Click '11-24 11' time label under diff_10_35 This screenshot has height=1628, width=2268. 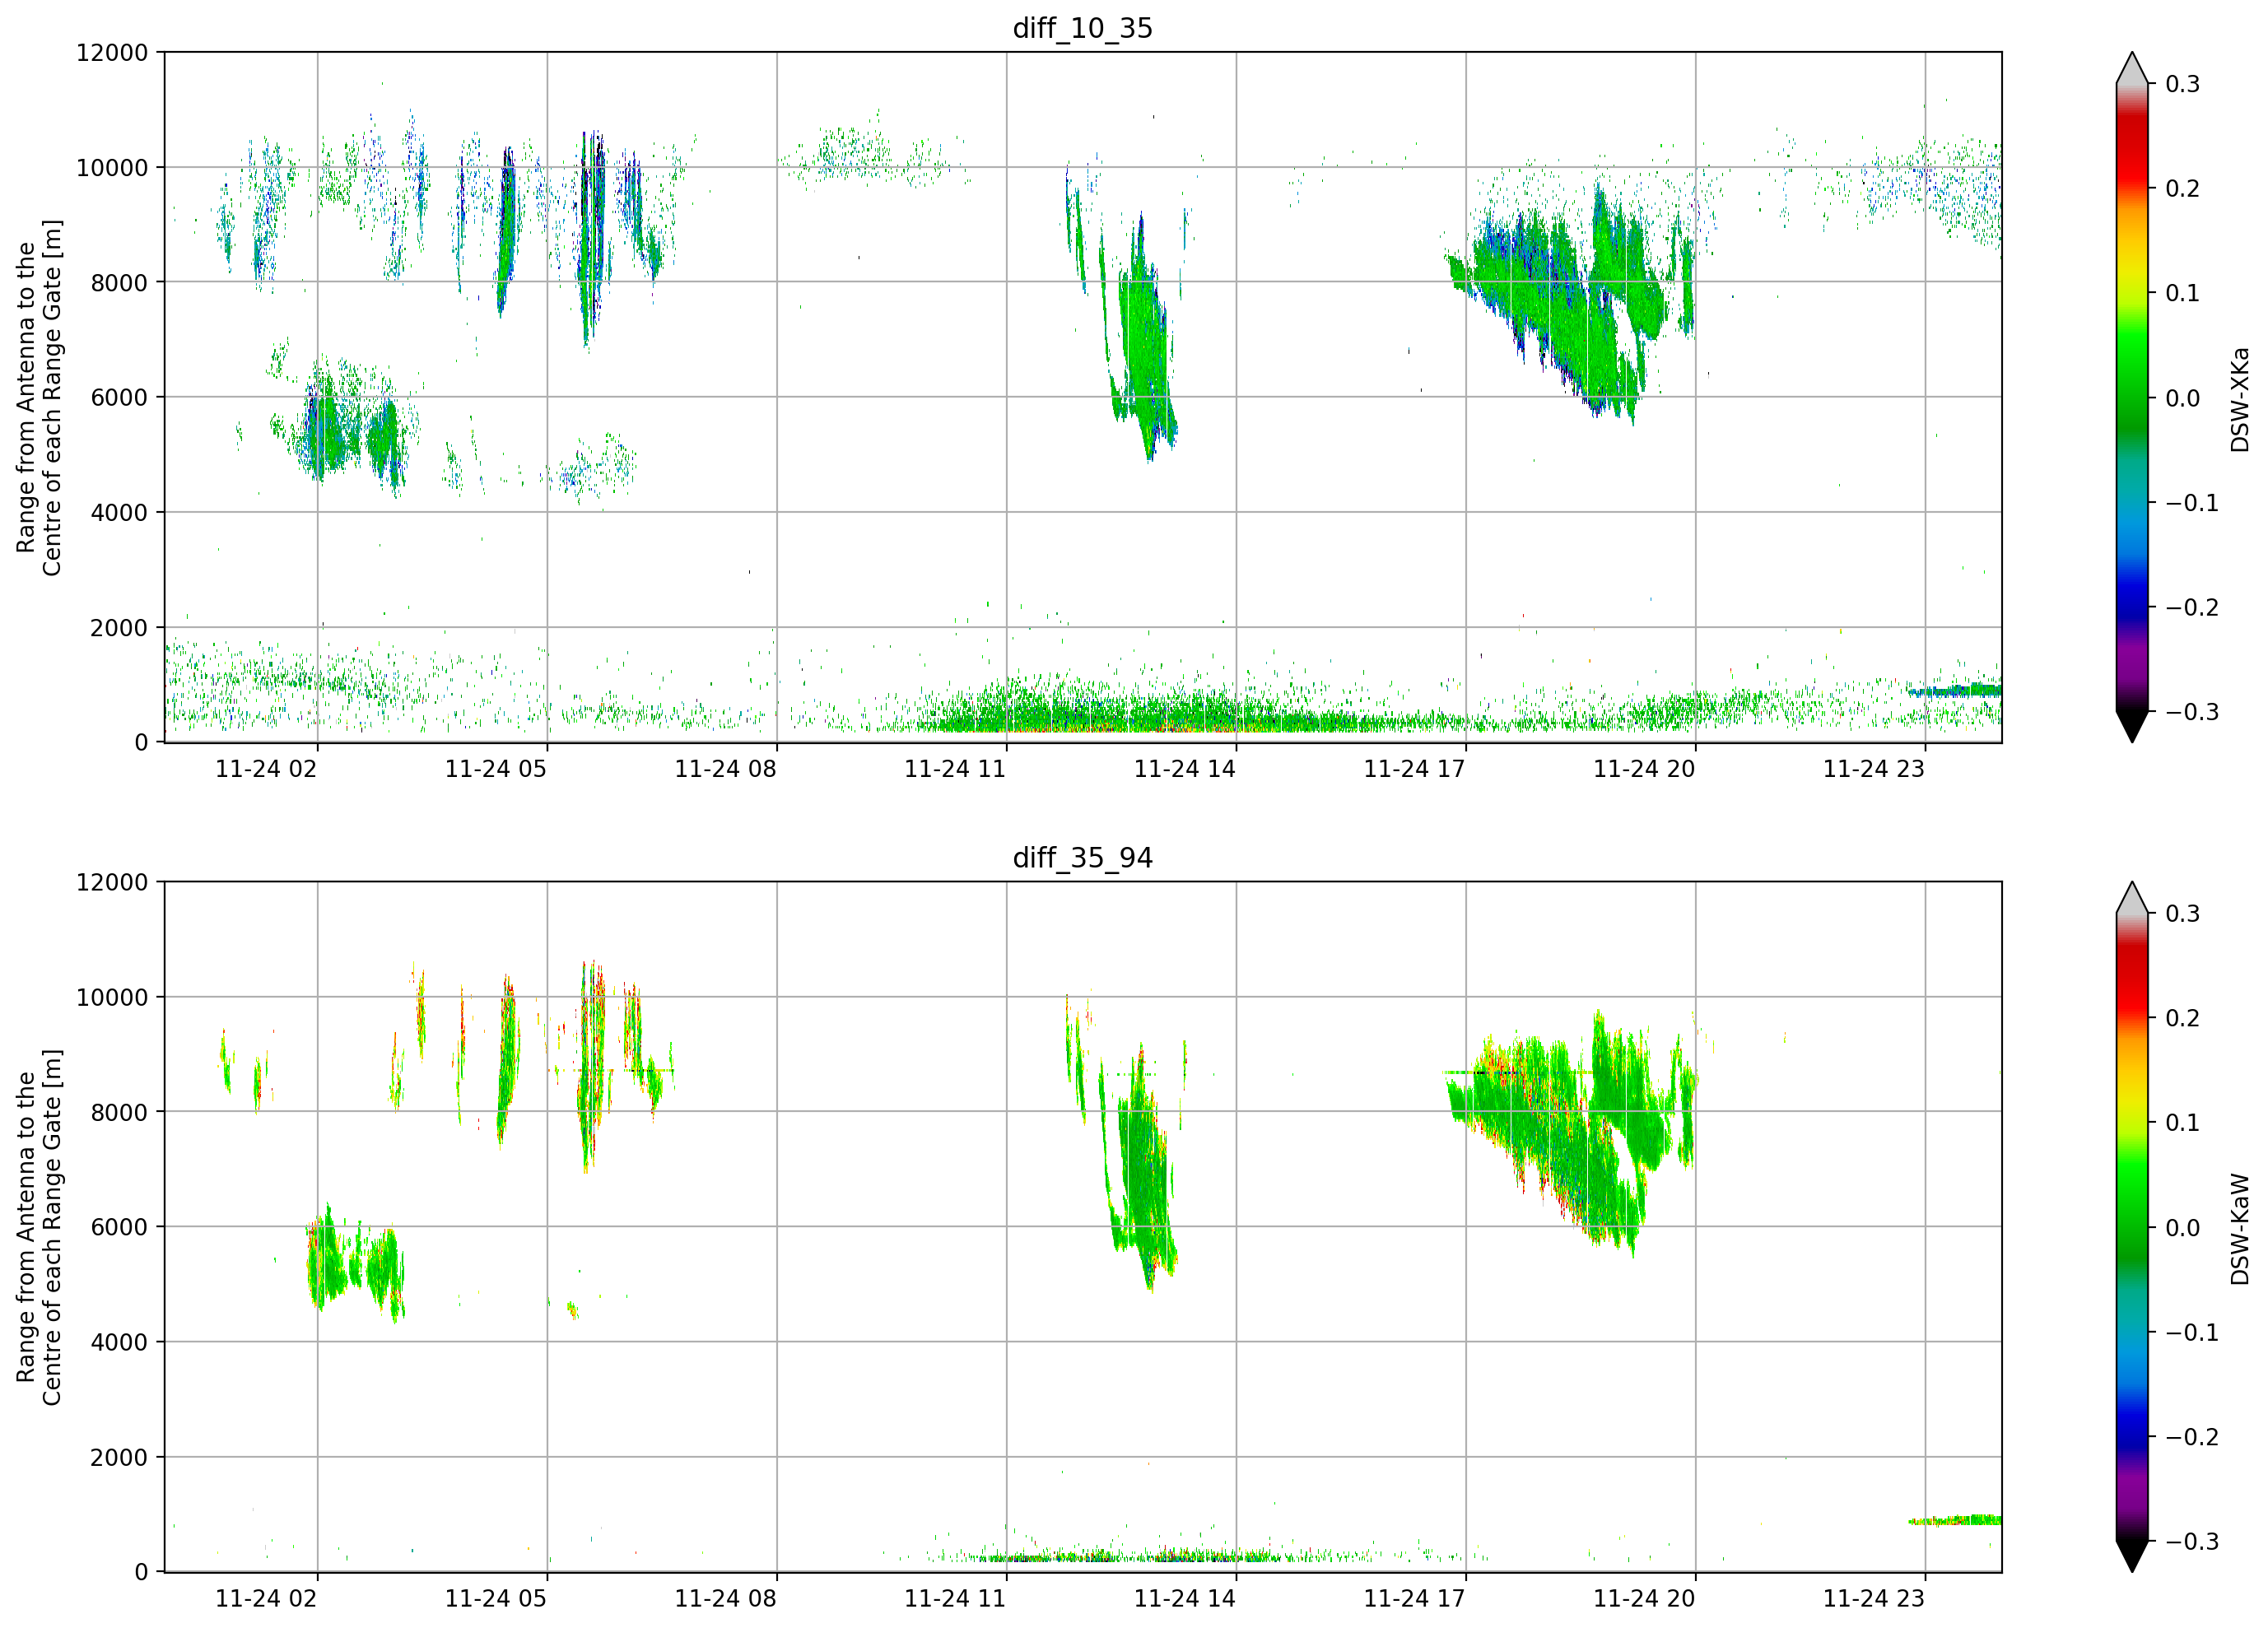point(955,769)
